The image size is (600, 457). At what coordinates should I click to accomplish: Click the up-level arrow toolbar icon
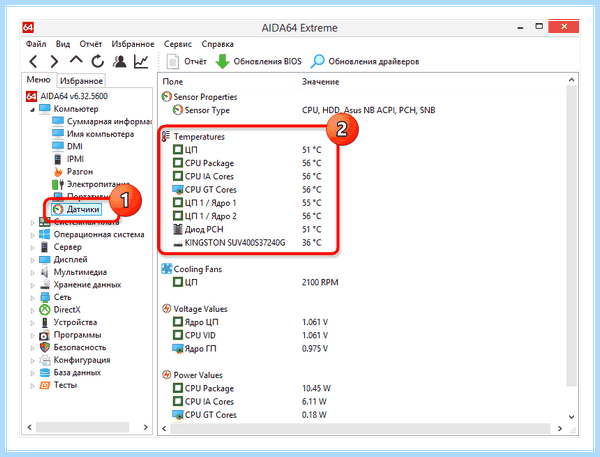pos(76,60)
